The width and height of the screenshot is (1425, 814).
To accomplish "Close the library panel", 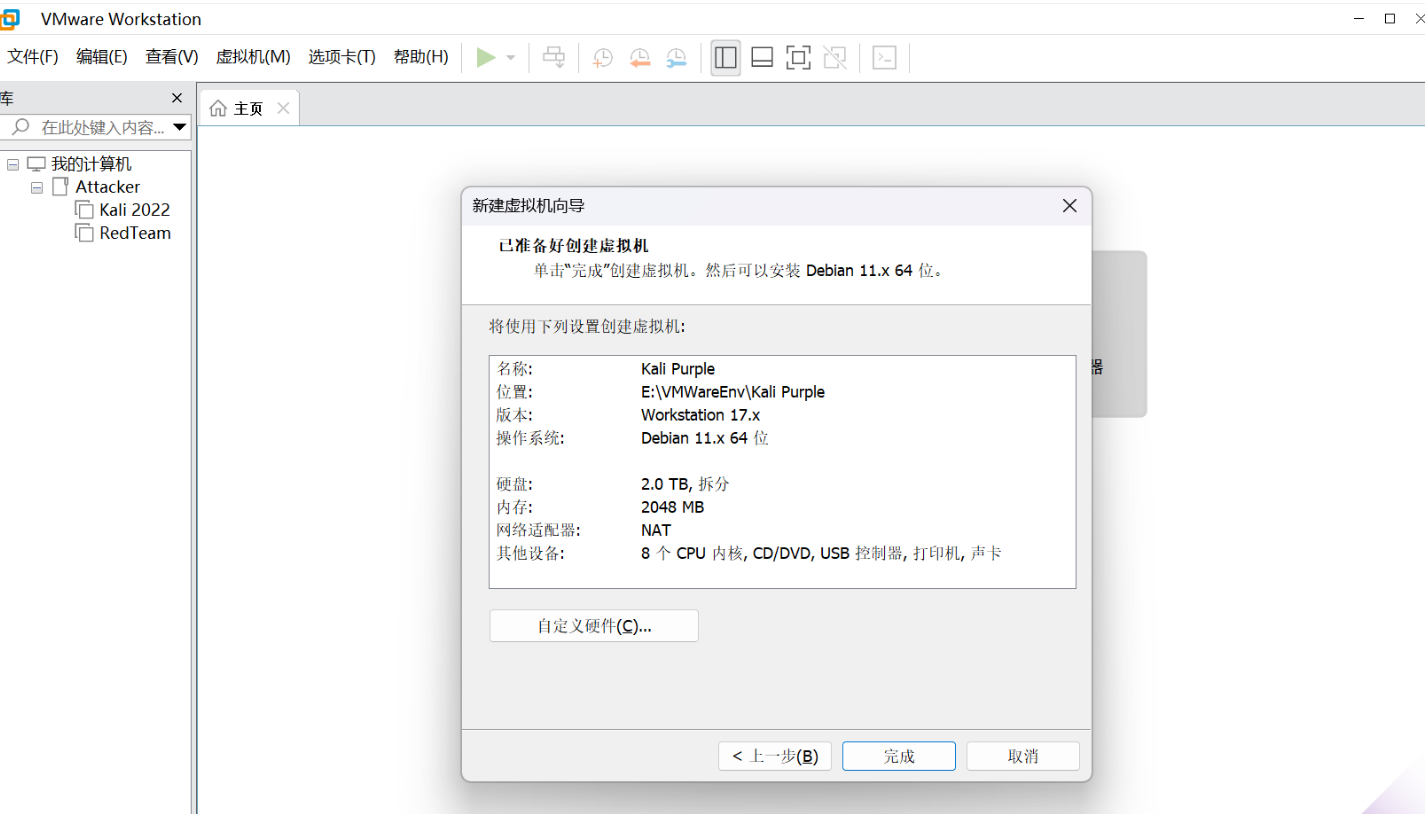I will pyautogui.click(x=177, y=98).
